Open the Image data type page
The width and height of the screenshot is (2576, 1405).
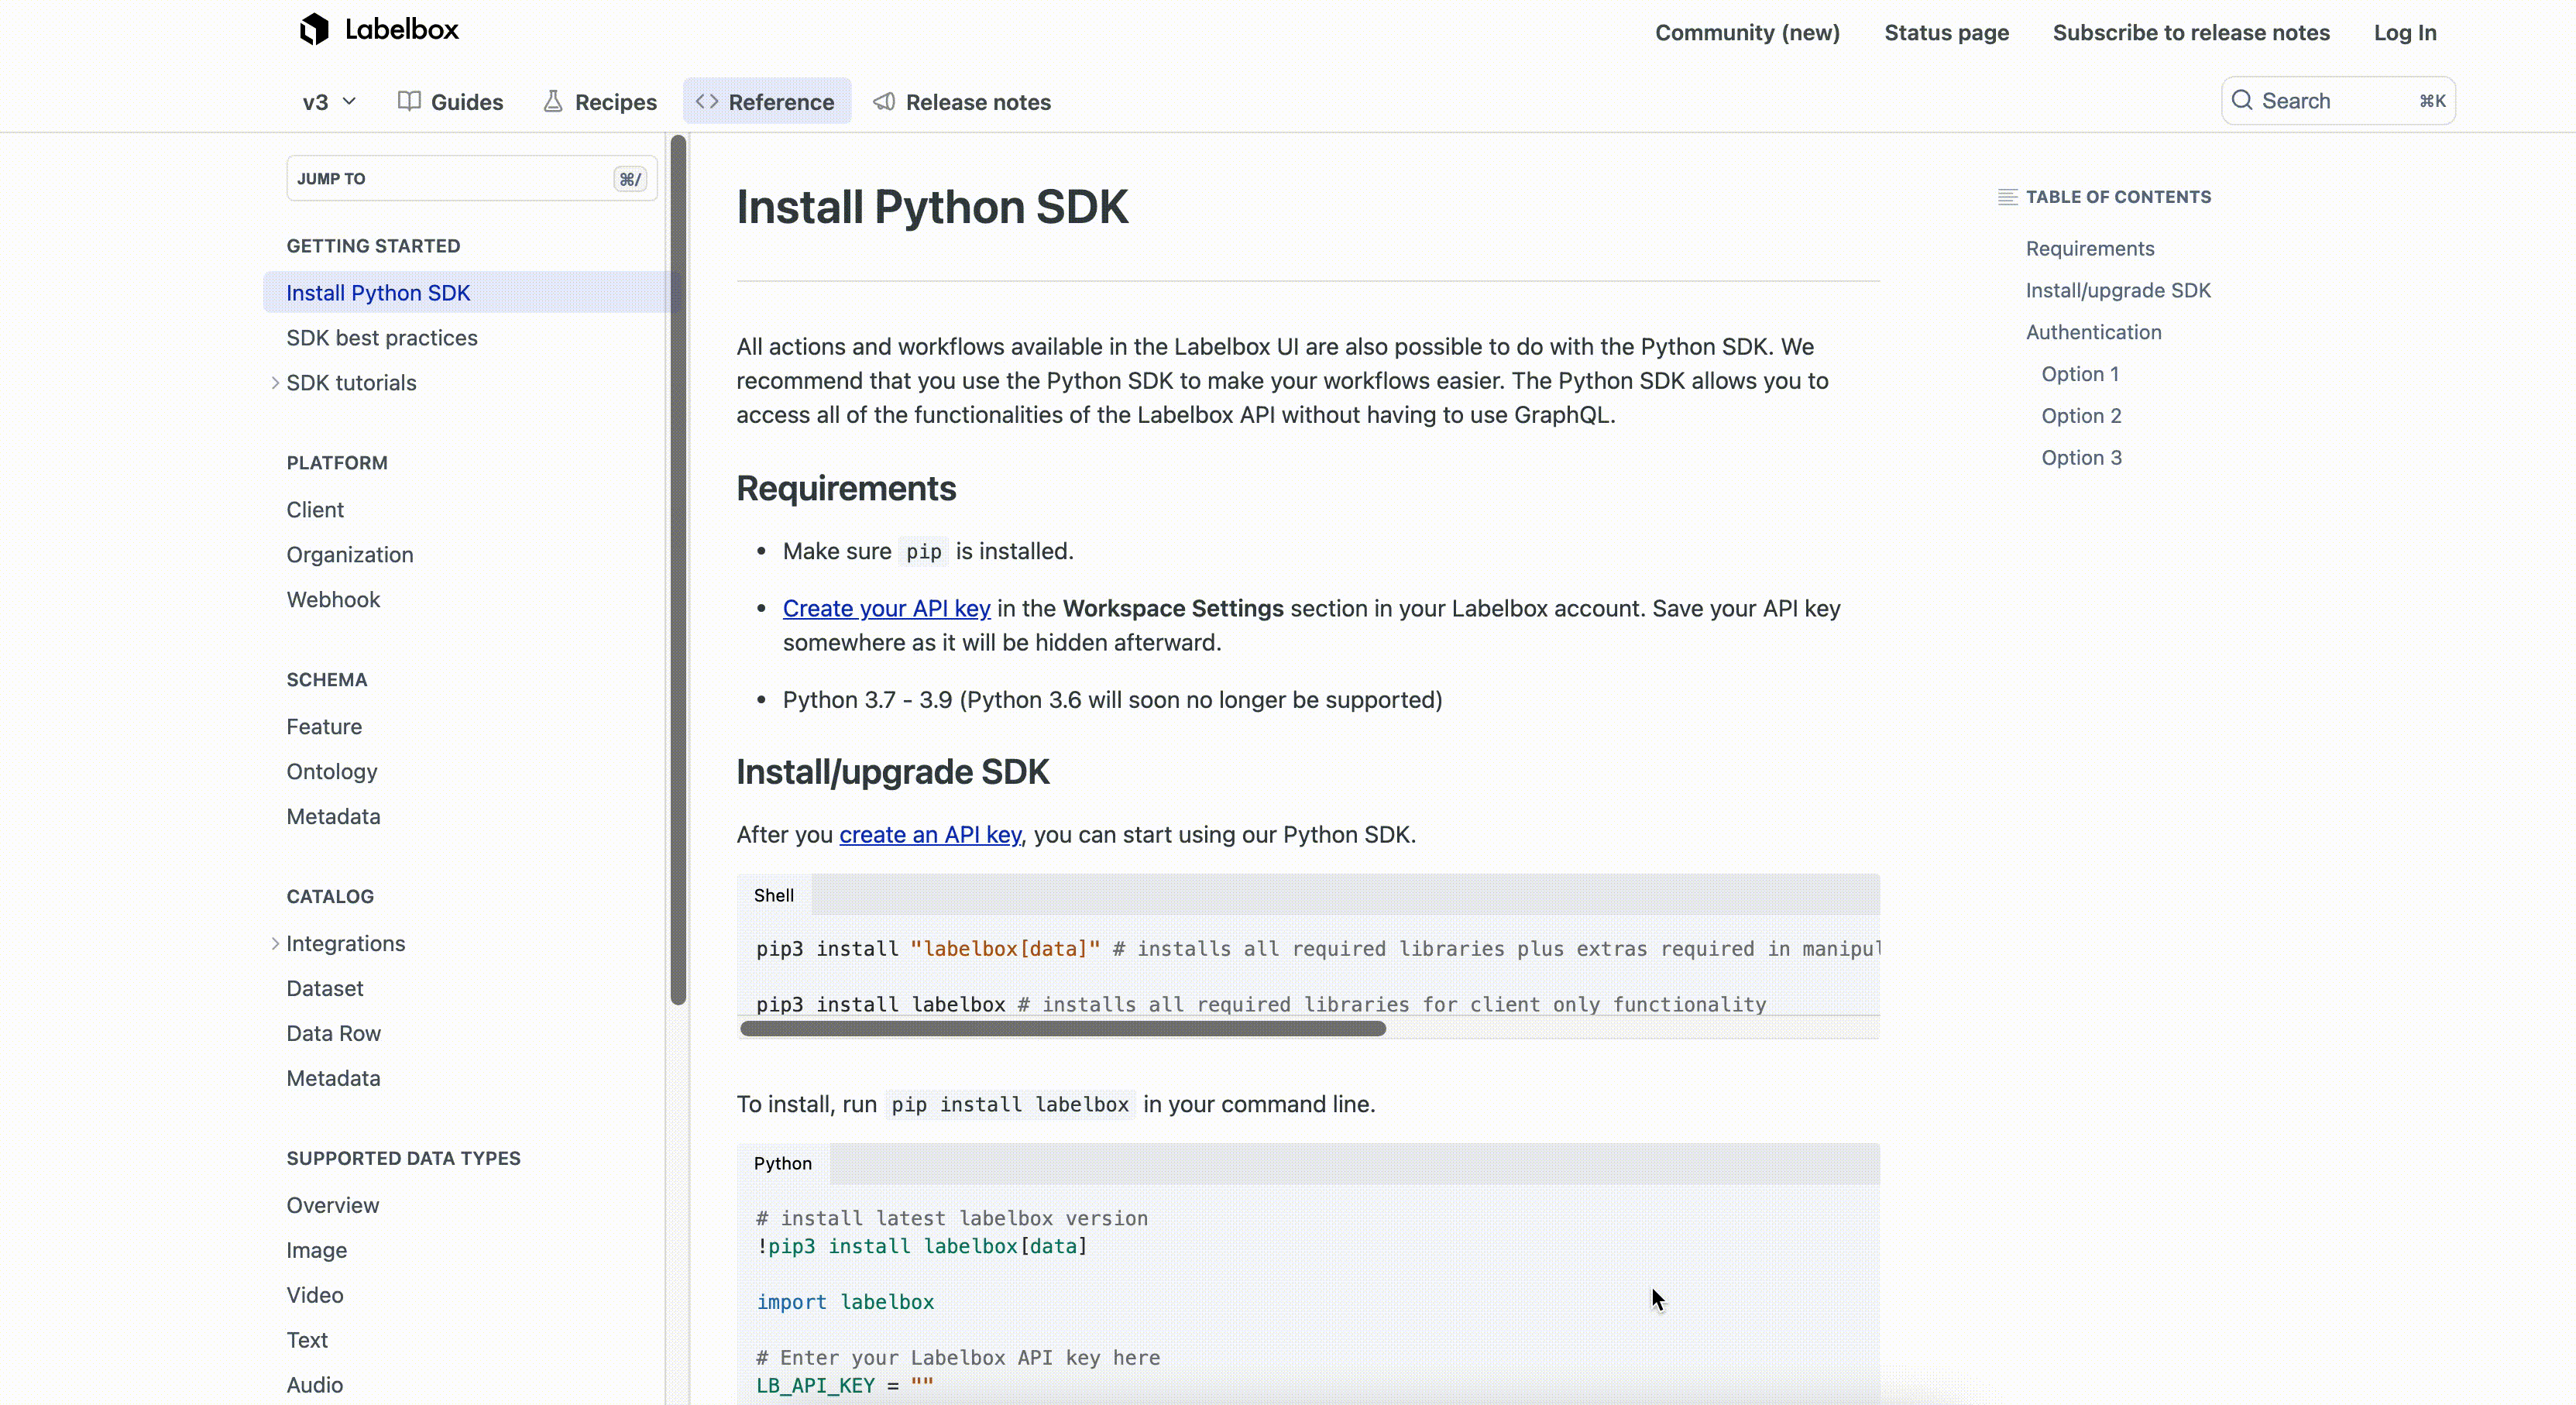coord(317,1251)
